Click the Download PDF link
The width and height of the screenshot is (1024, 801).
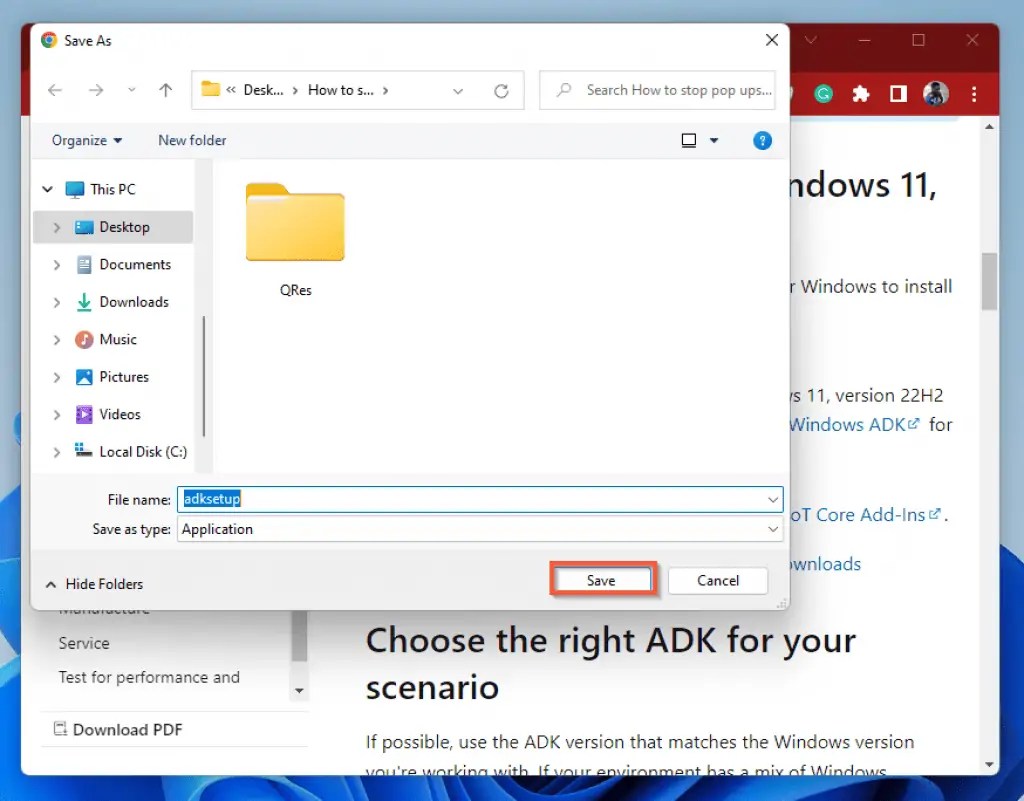point(127,729)
